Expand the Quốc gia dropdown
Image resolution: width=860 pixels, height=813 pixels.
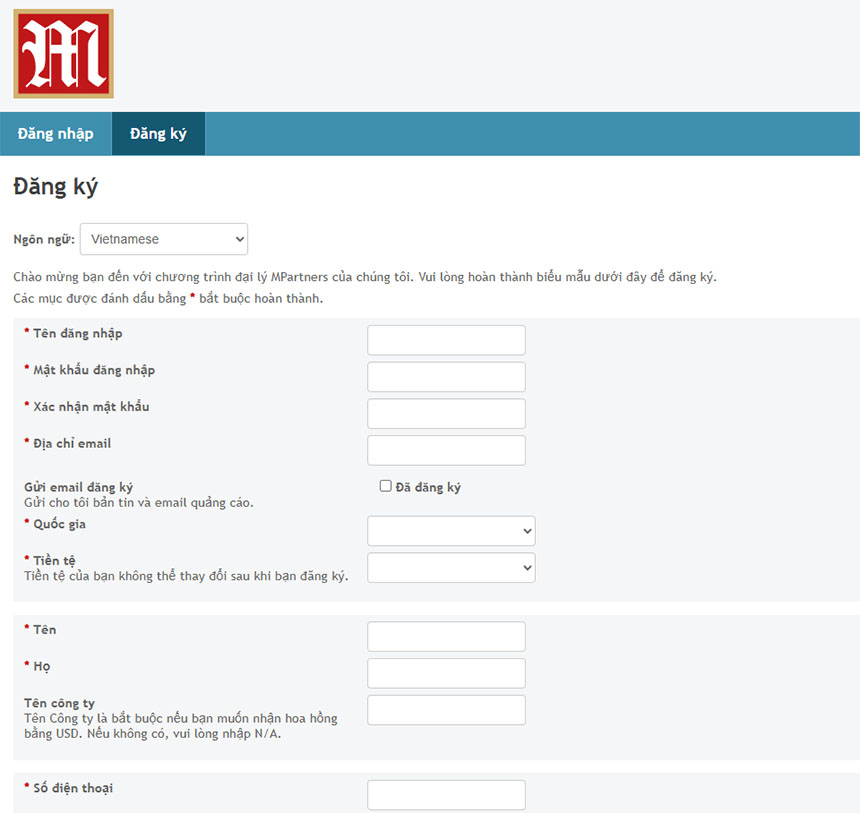(x=451, y=531)
